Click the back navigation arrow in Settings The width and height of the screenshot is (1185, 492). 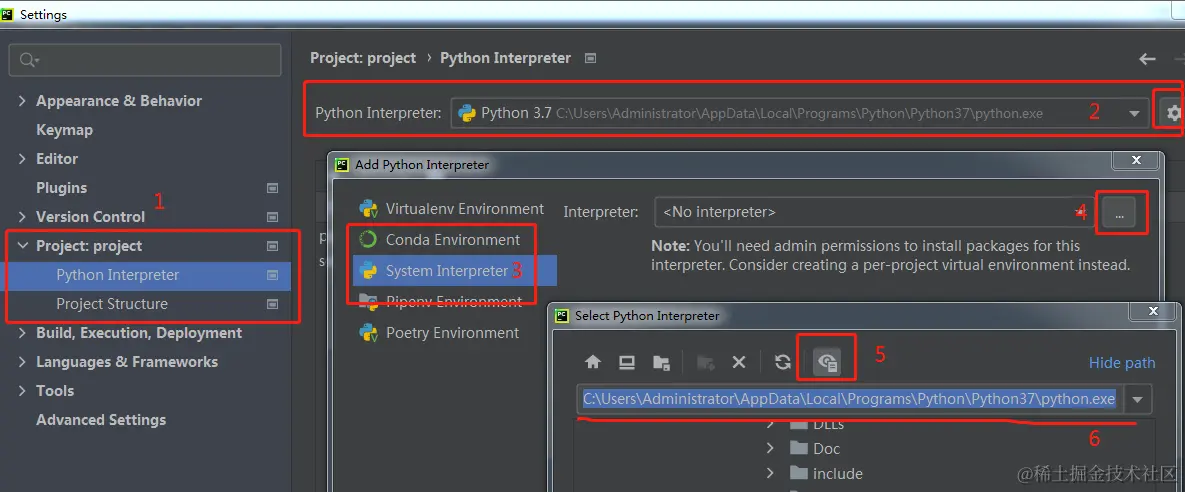[x=1147, y=59]
